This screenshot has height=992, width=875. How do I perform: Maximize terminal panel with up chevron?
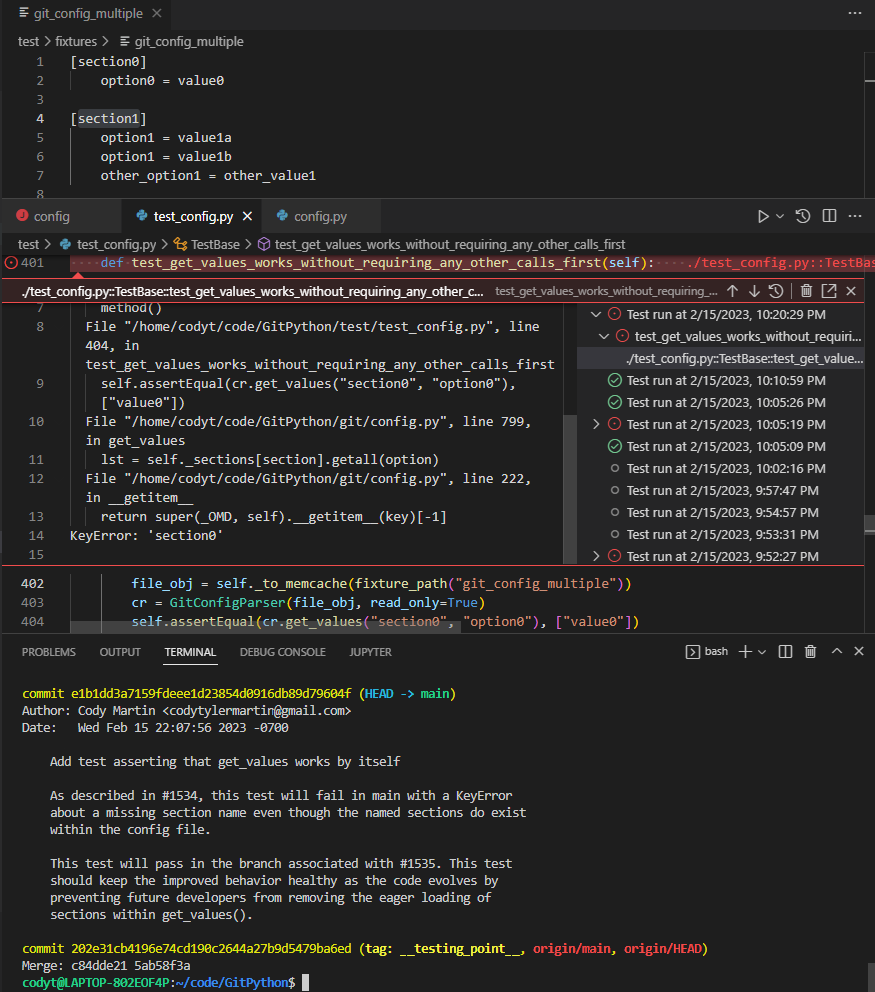point(834,651)
